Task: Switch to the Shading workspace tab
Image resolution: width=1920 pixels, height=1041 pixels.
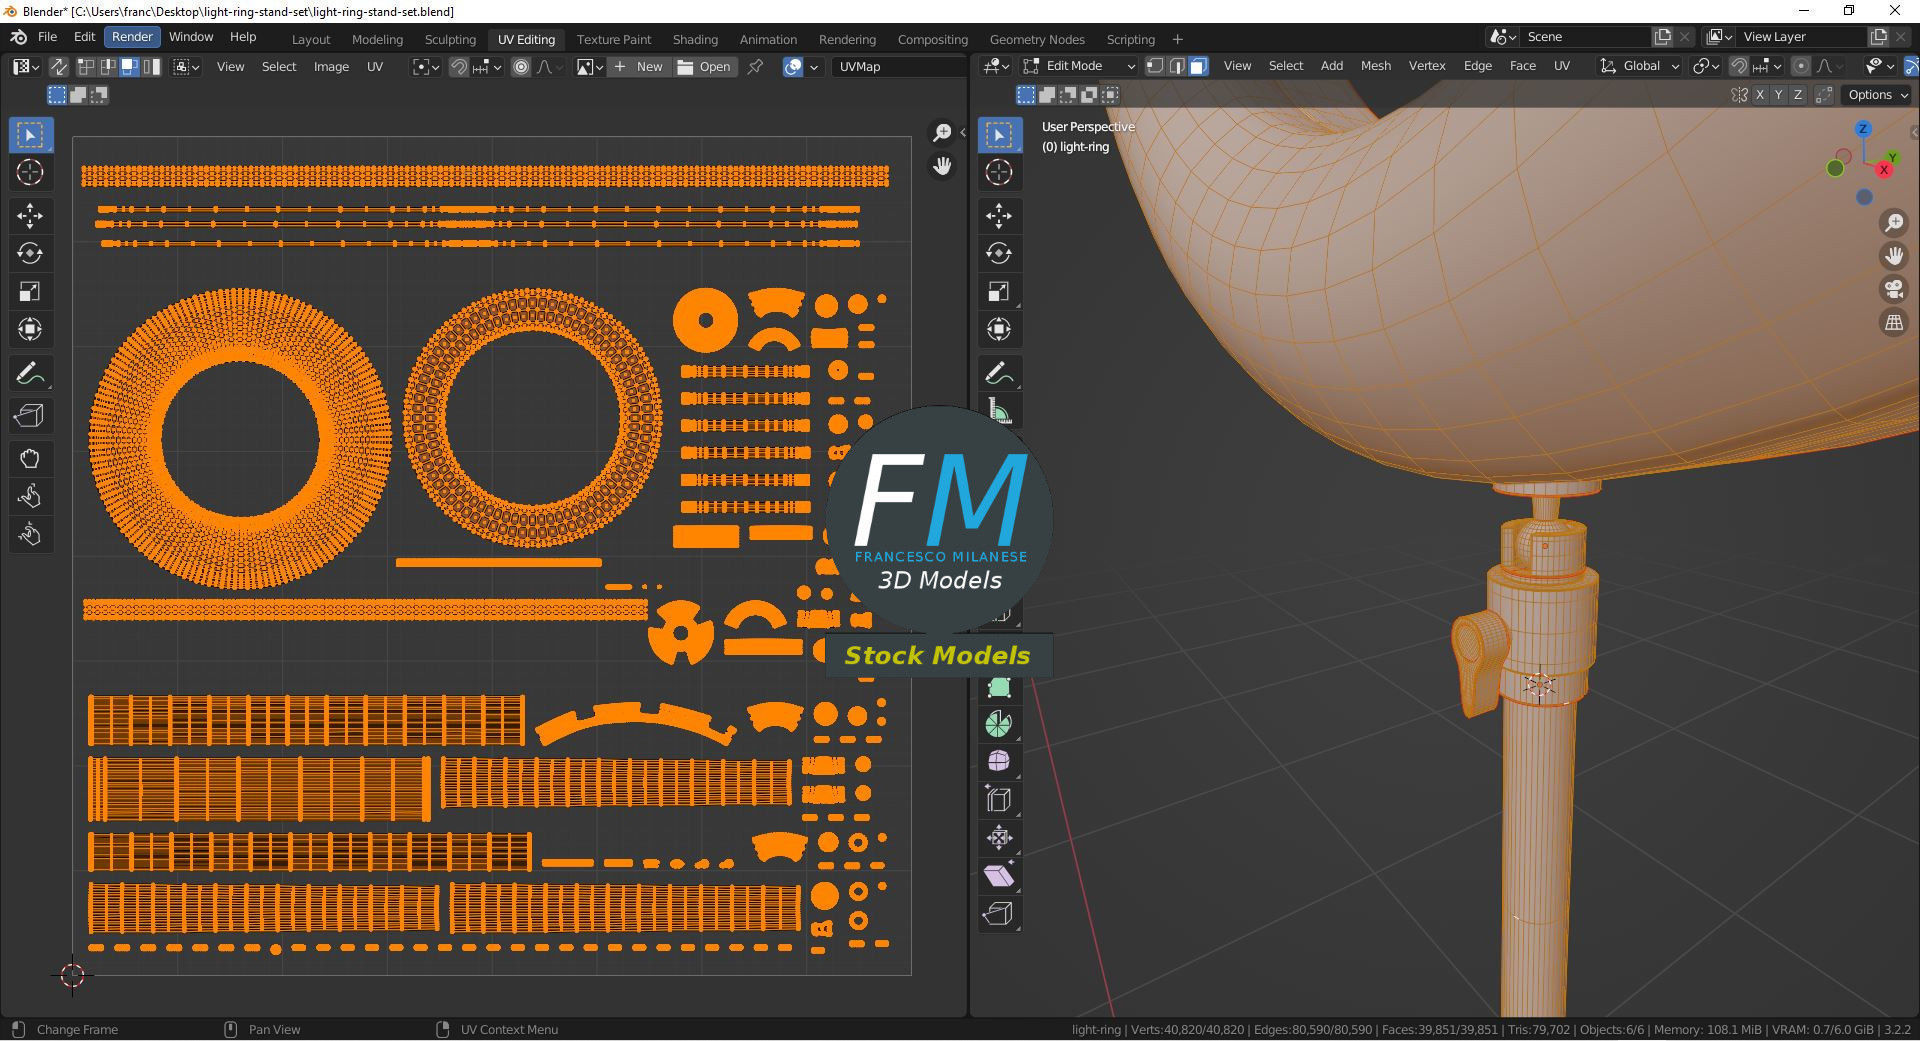Action: coord(695,39)
